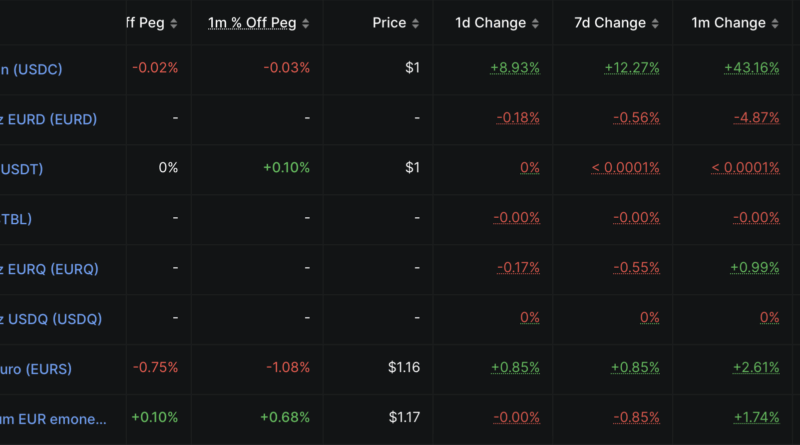Click EURS's $1.16 price cell

coord(404,368)
